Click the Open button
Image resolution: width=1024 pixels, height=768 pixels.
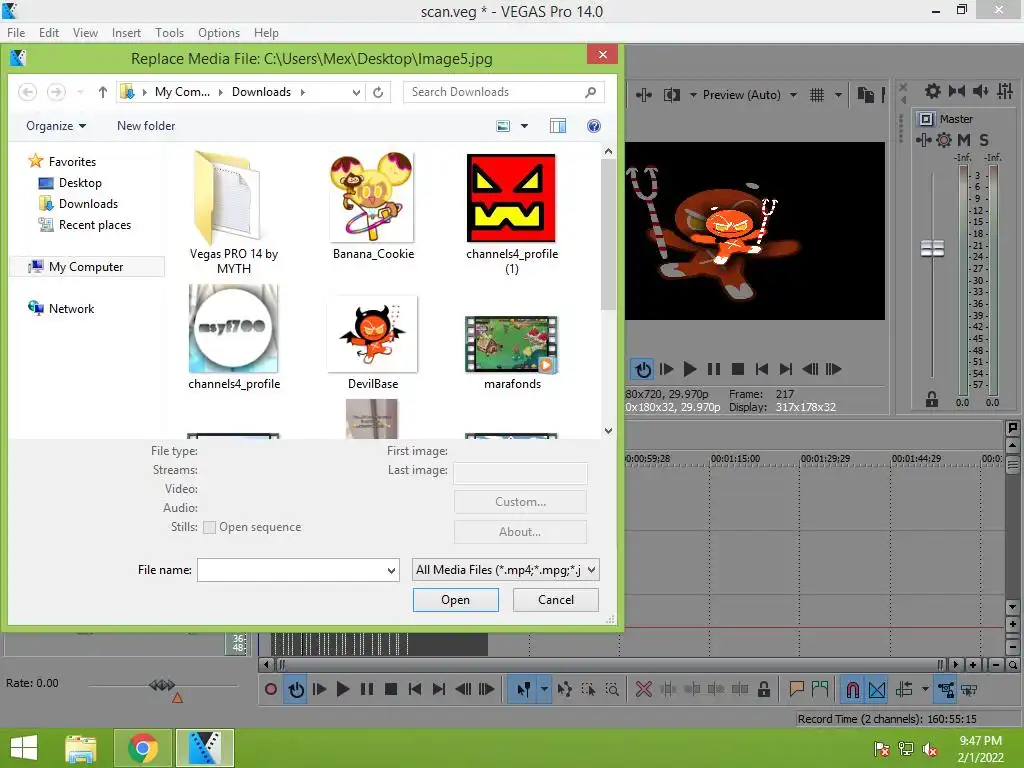455,600
